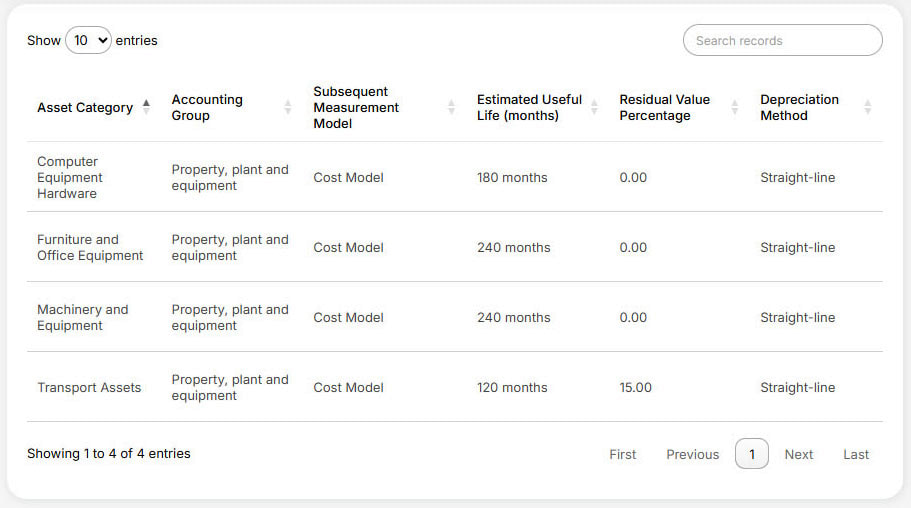Click the Depreciation Method sort arrows icon
The height and width of the screenshot is (508, 911).
[867, 107]
